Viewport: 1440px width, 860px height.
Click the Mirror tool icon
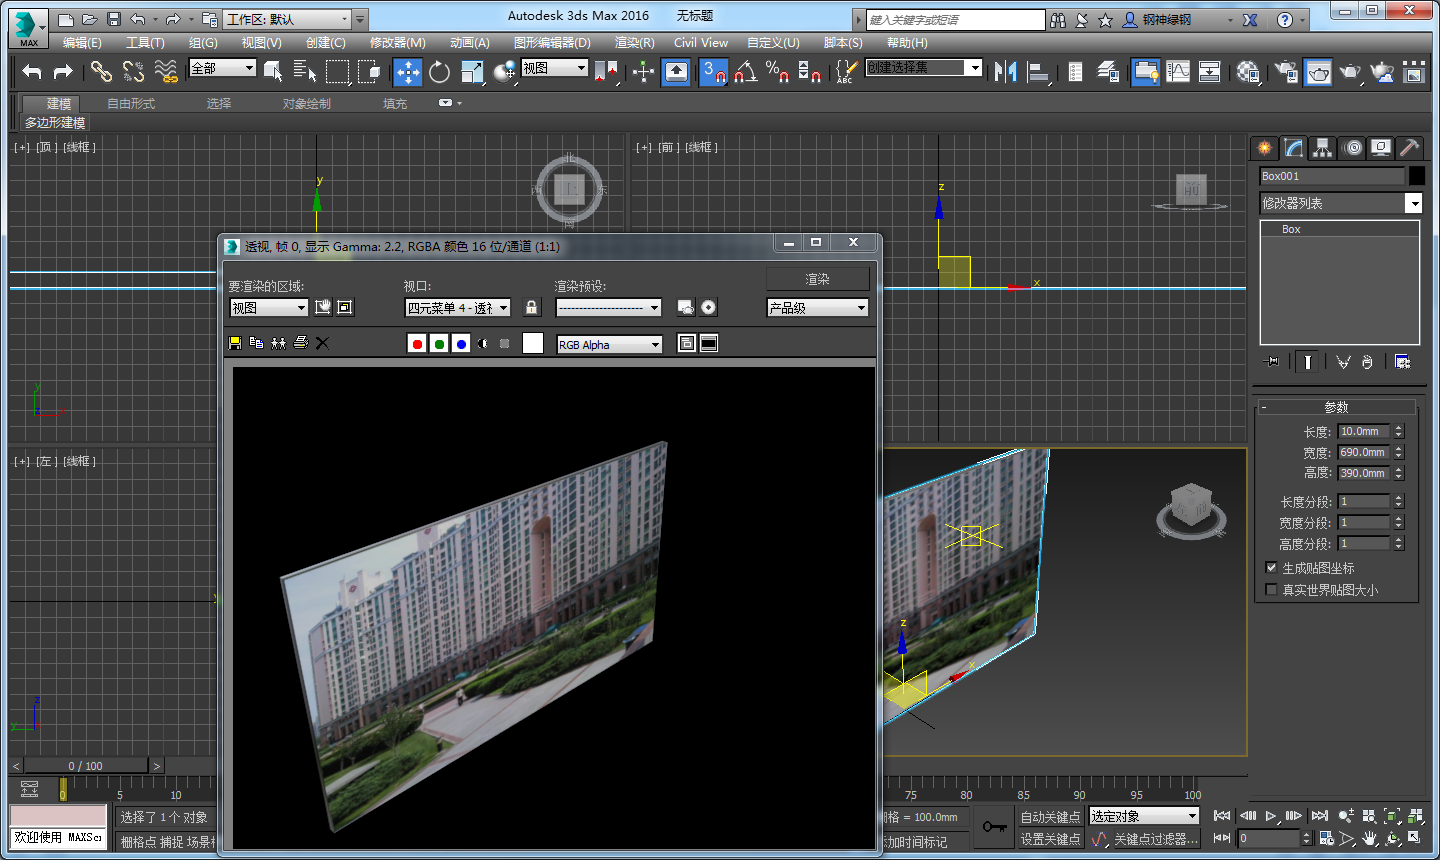click(x=1006, y=71)
